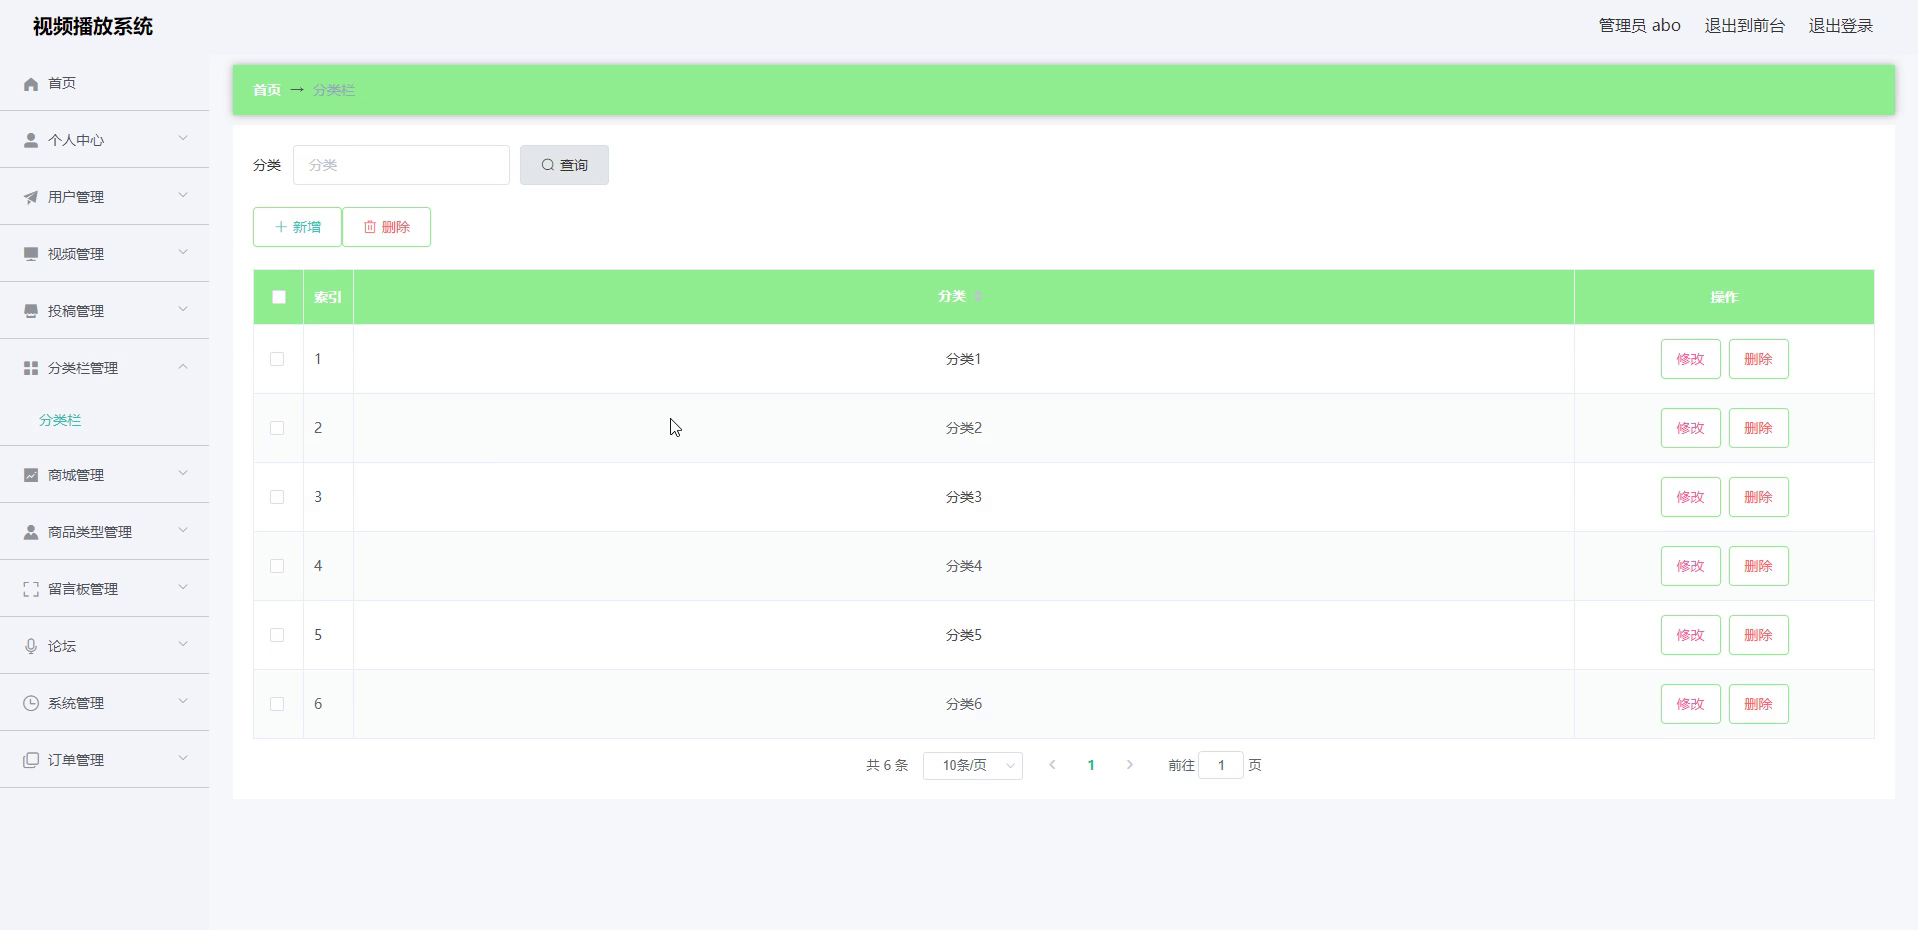Collapse the 分类栏管理 menu chevron
This screenshot has width=1918, height=930.
click(x=183, y=366)
